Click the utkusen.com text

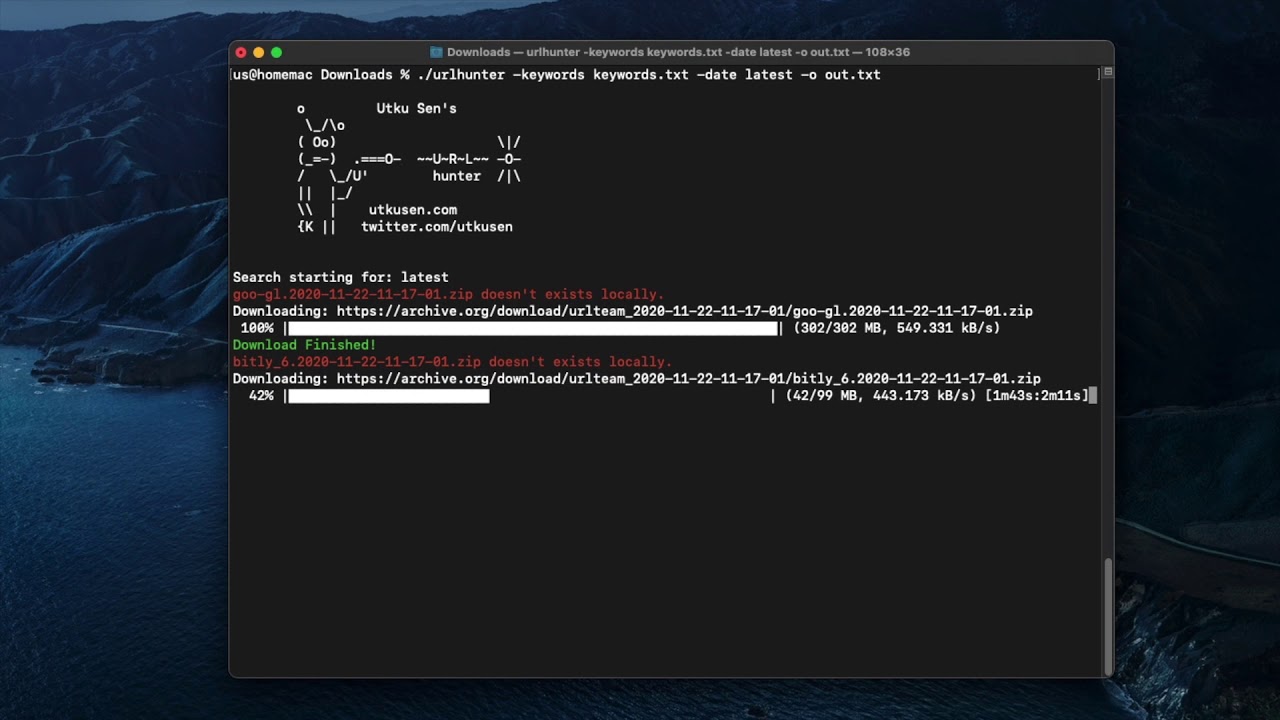[x=413, y=210]
